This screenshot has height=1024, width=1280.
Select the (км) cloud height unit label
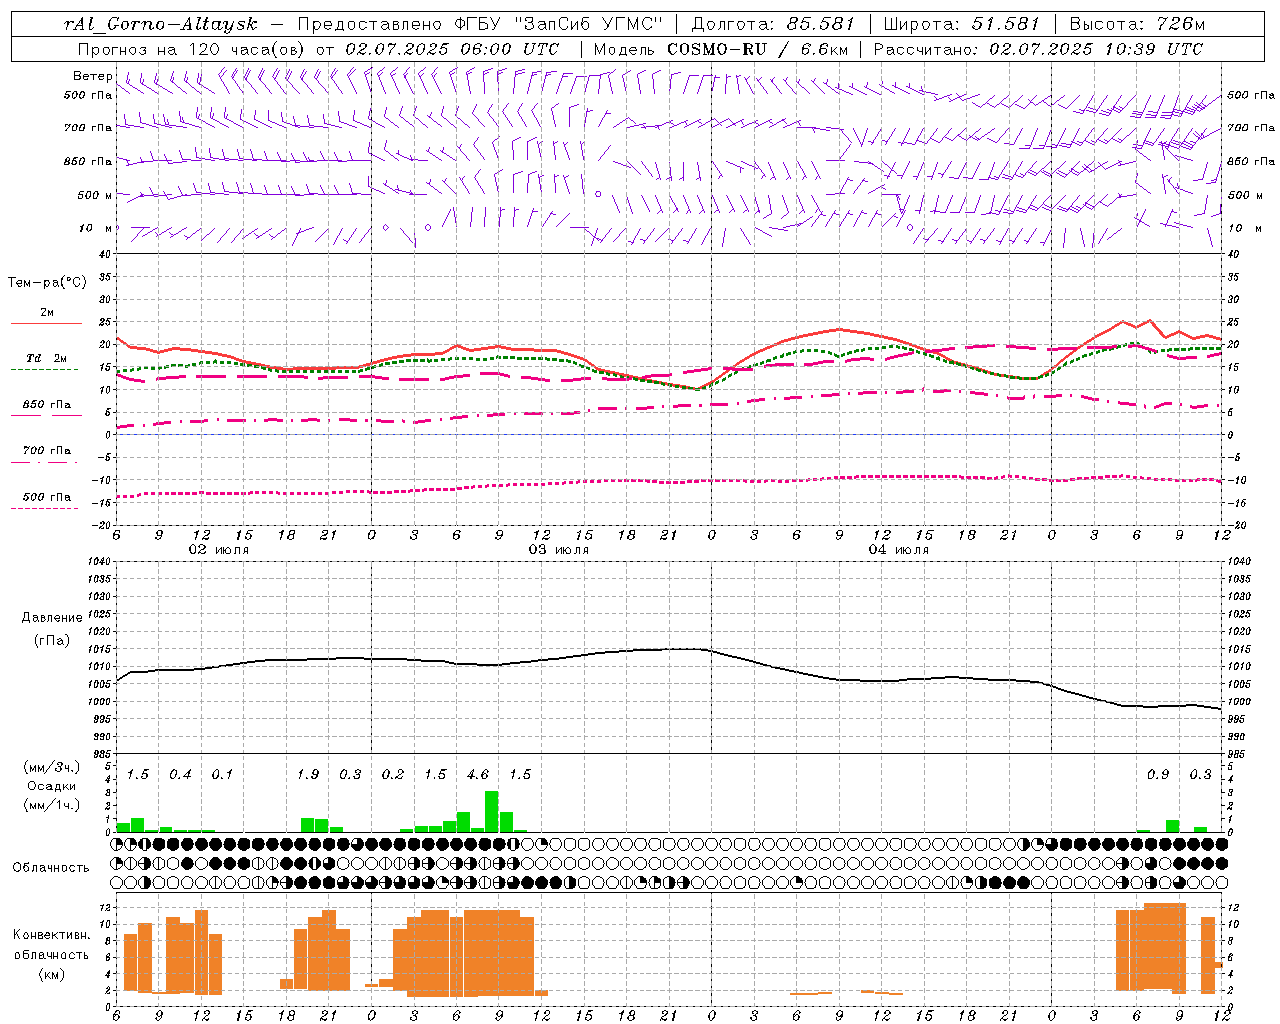(x=51, y=974)
